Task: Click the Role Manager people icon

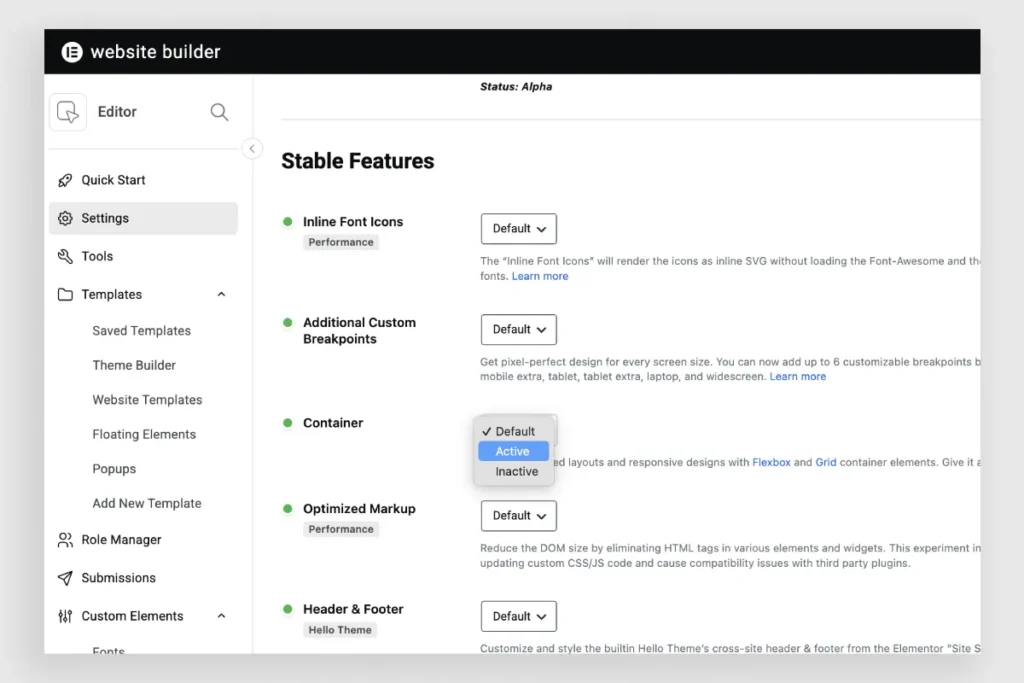Action: [65, 540]
